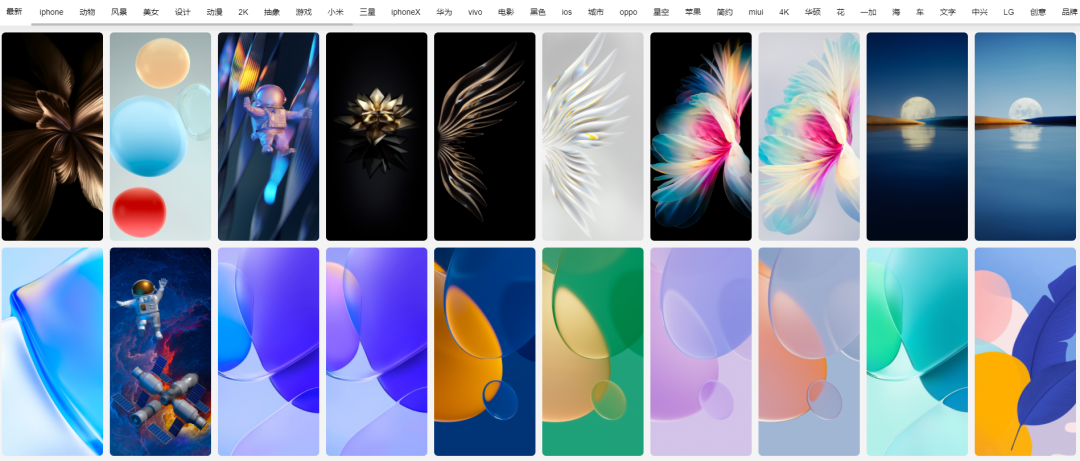Image resolution: width=1080 pixels, height=461 pixels.
Task: Switch to the 4K category
Action: (785, 12)
